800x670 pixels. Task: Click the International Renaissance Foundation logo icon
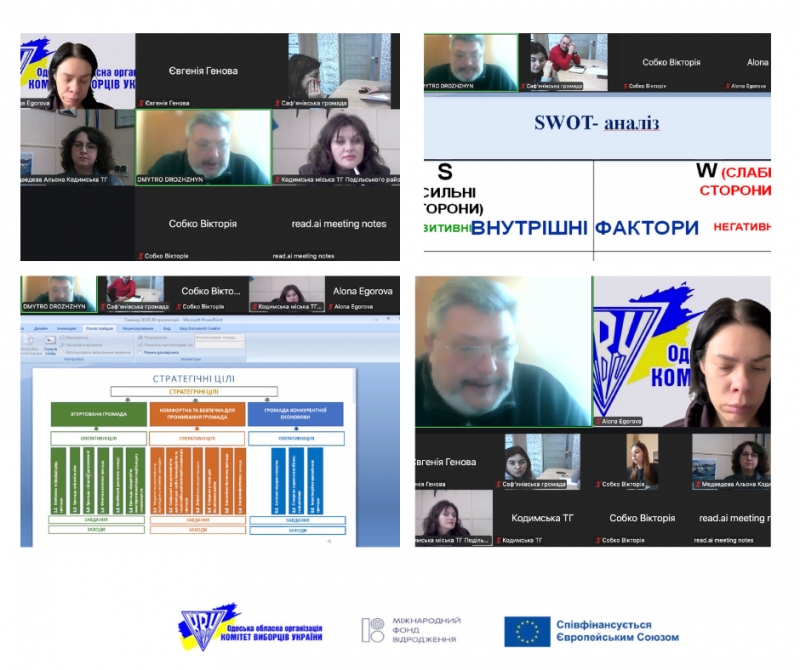coord(372,630)
